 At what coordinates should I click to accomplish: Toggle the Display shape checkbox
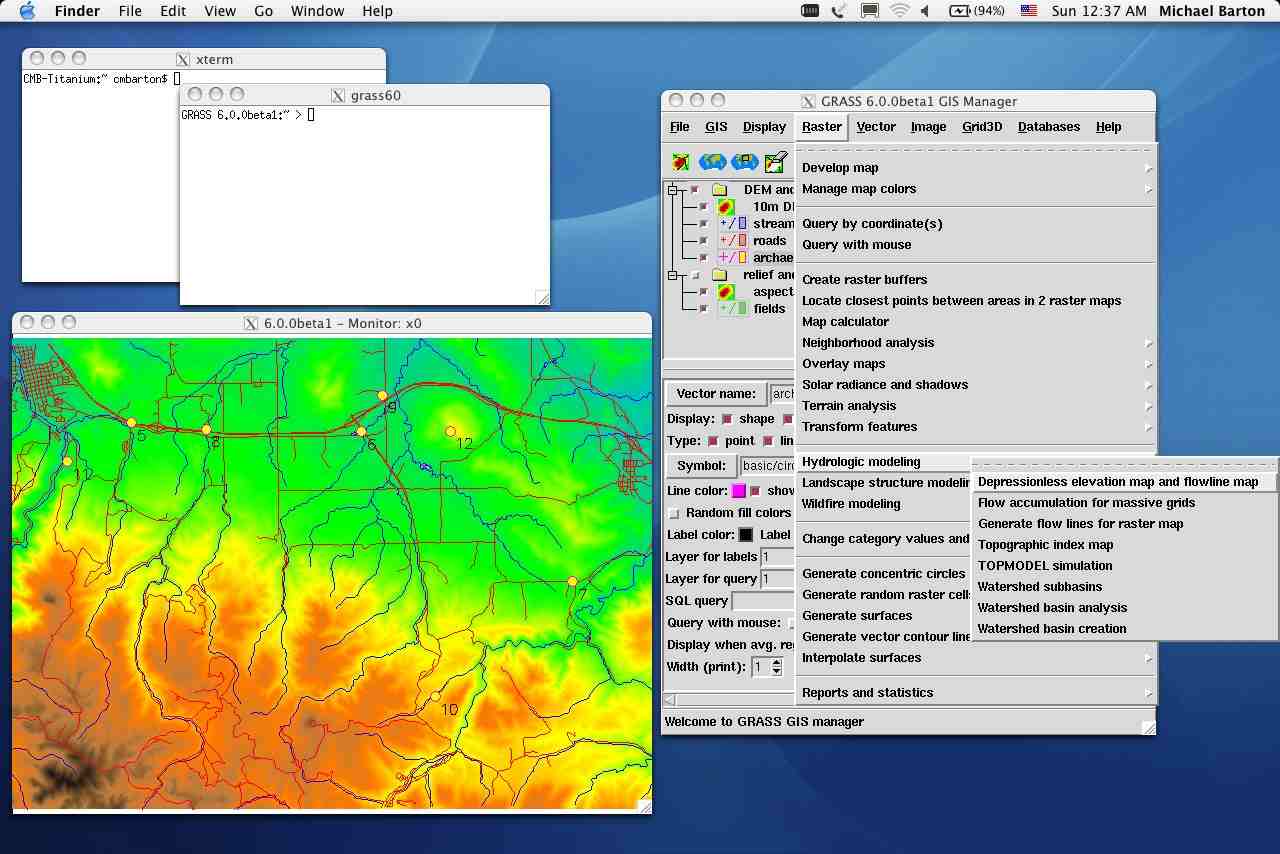[x=727, y=419]
